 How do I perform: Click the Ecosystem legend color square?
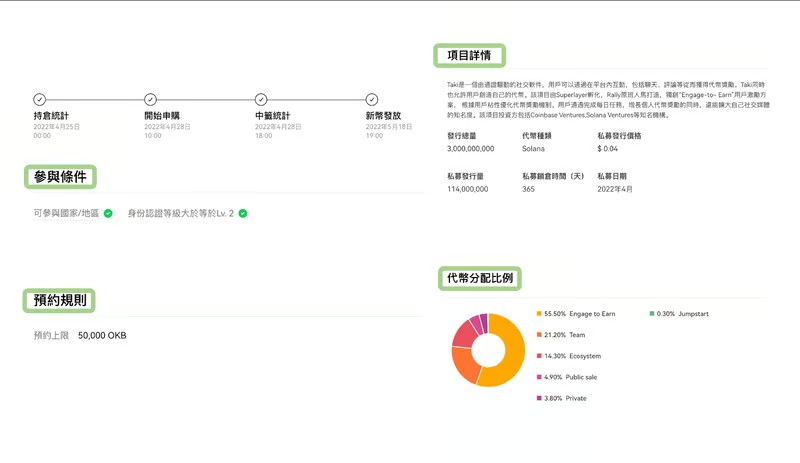pyautogui.click(x=539, y=356)
